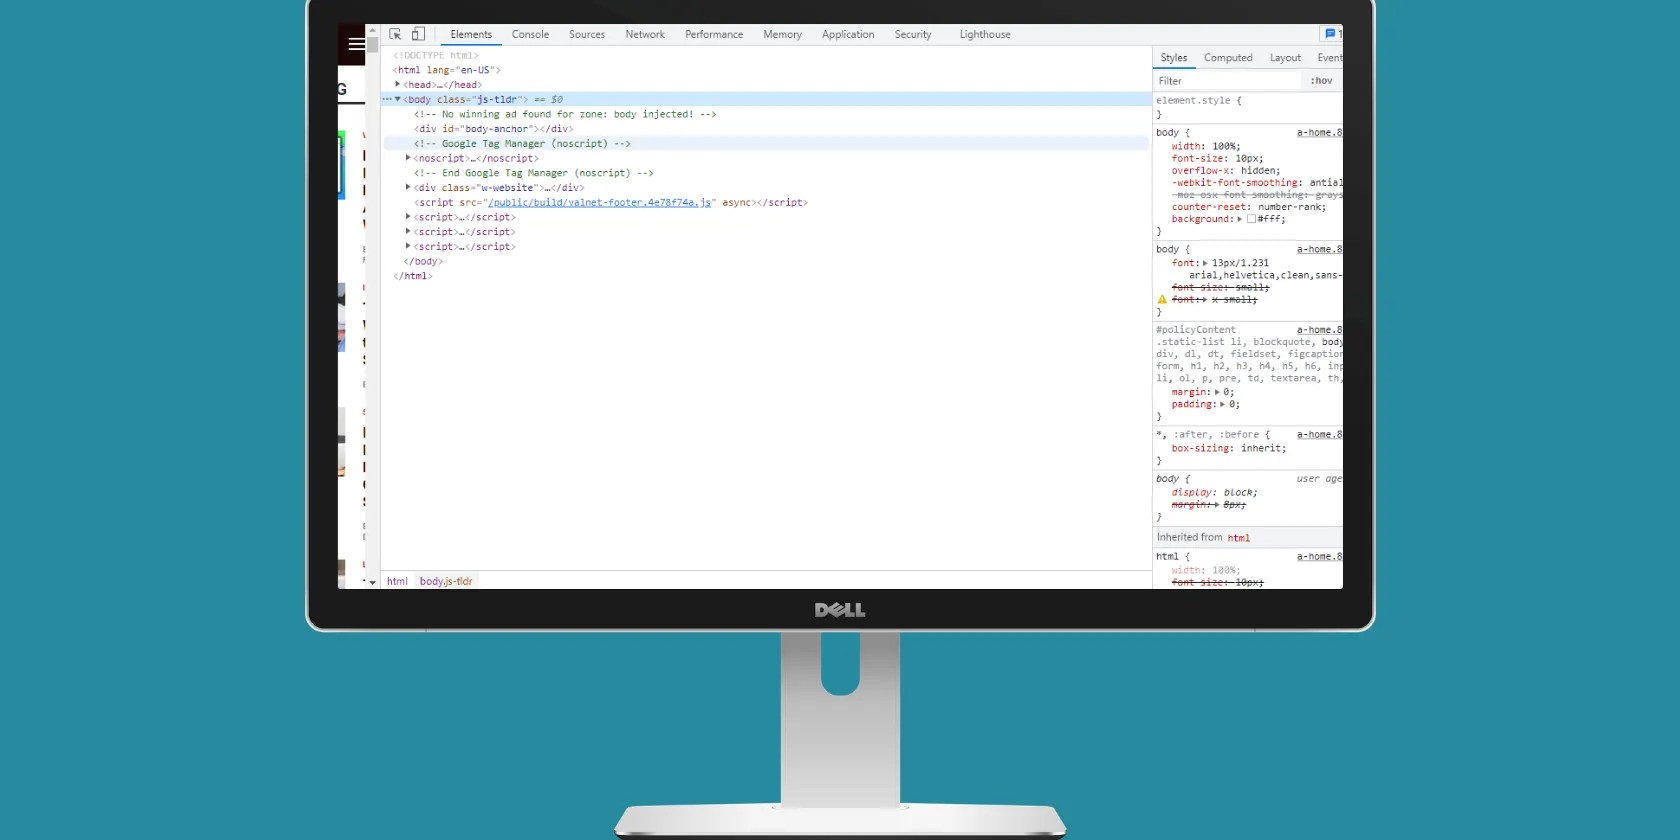
Task: Open the Performance tab
Action: point(714,34)
